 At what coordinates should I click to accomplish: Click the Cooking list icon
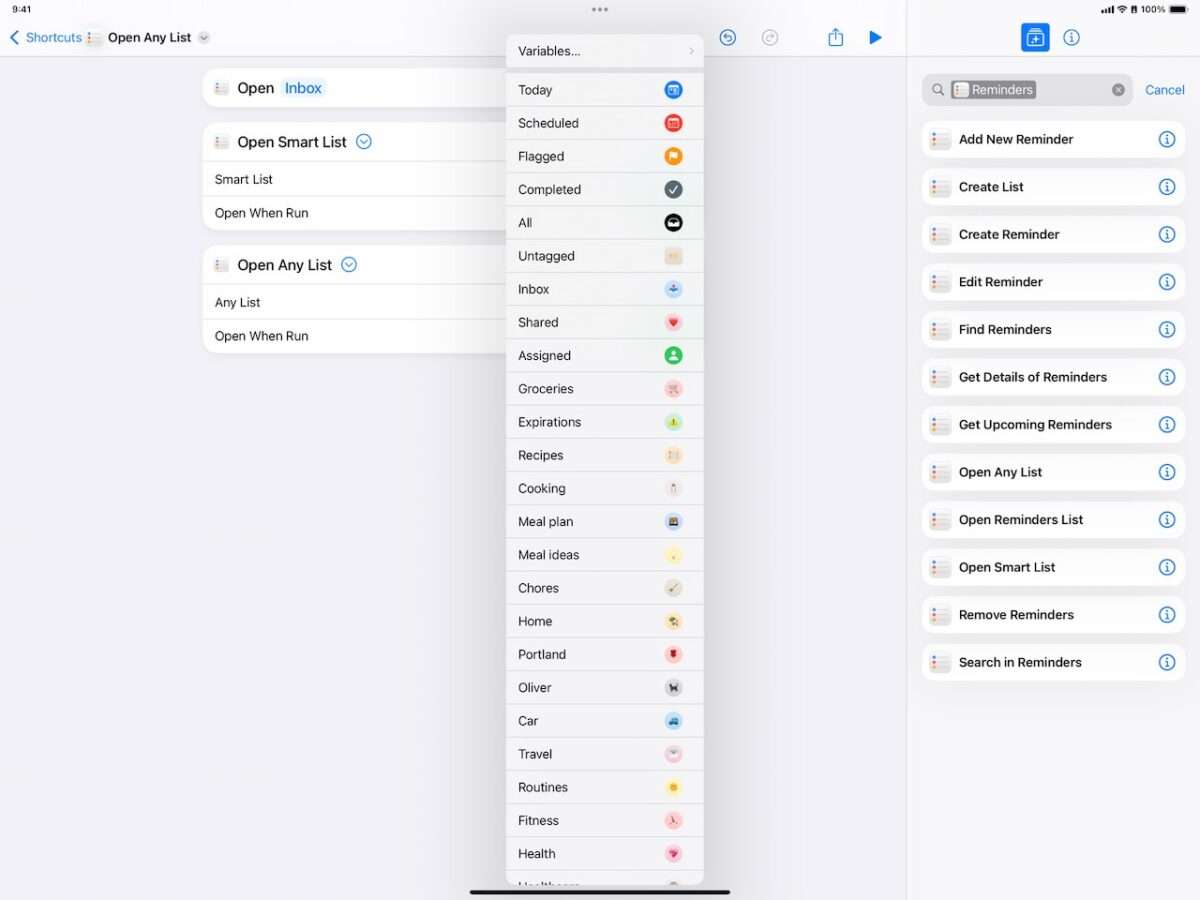tap(674, 488)
